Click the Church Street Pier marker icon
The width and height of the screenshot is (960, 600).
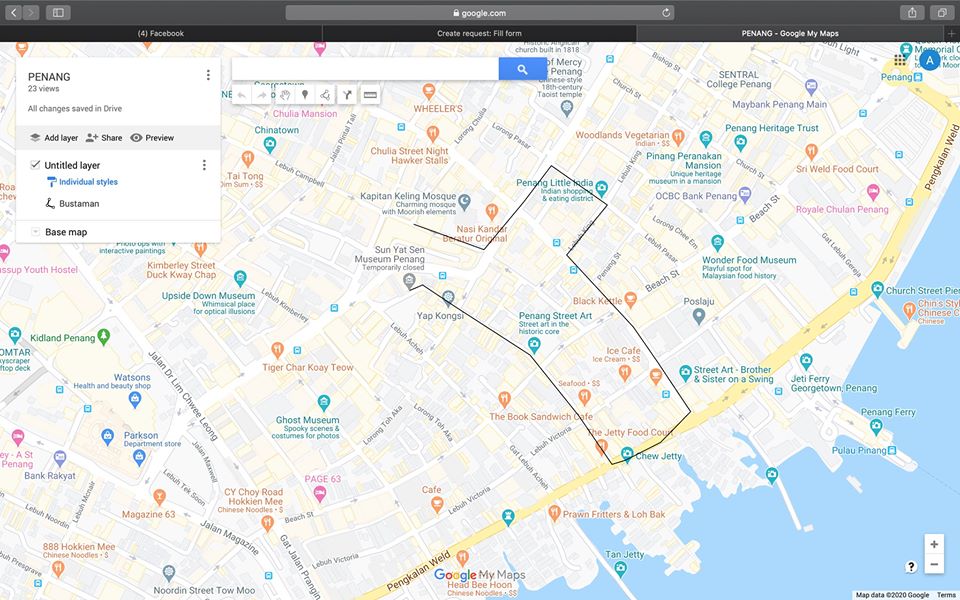tap(877, 288)
